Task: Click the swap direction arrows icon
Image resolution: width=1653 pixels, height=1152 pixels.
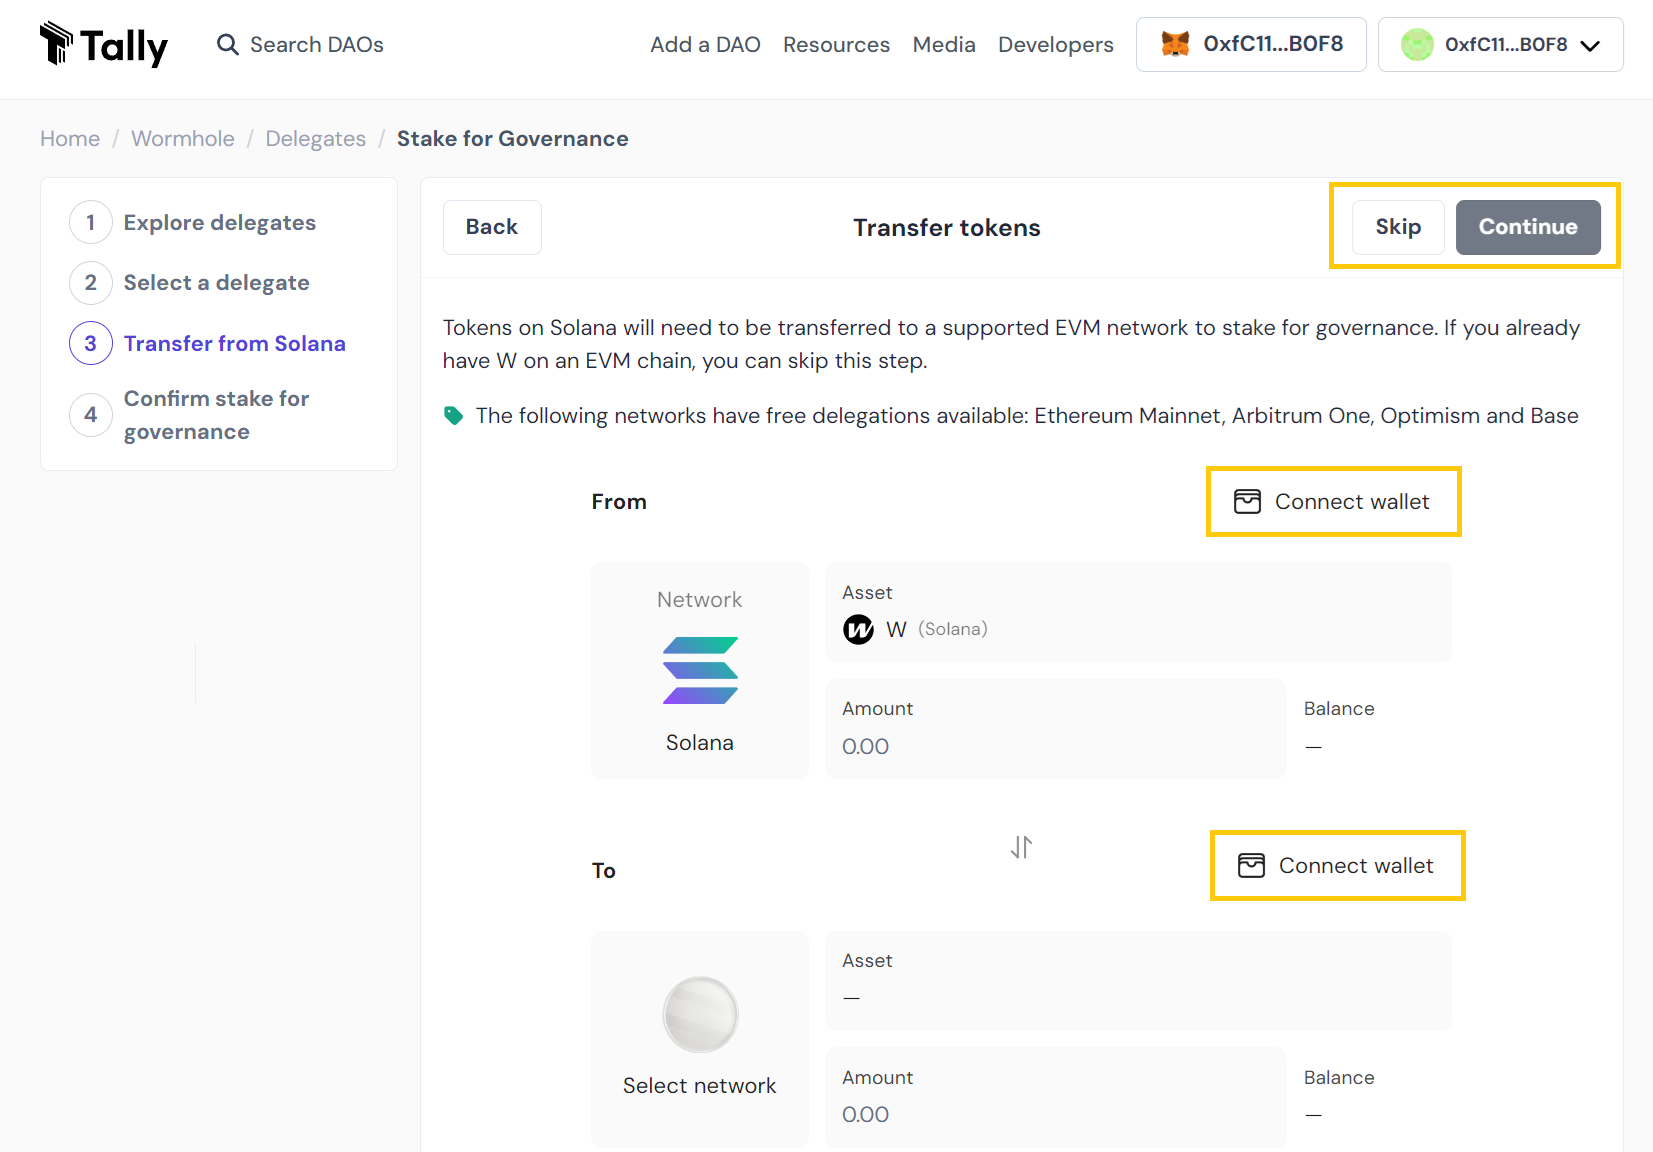Action: [x=1021, y=847]
